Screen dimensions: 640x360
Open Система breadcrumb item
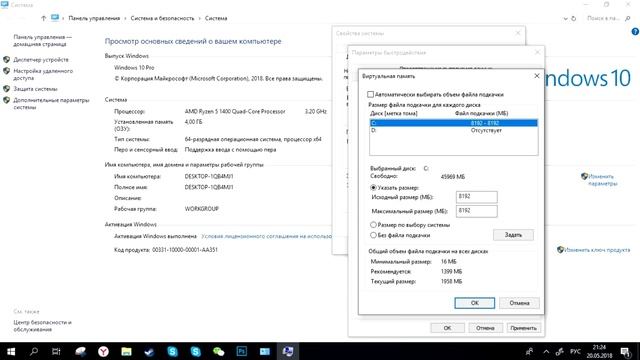coord(216,18)
